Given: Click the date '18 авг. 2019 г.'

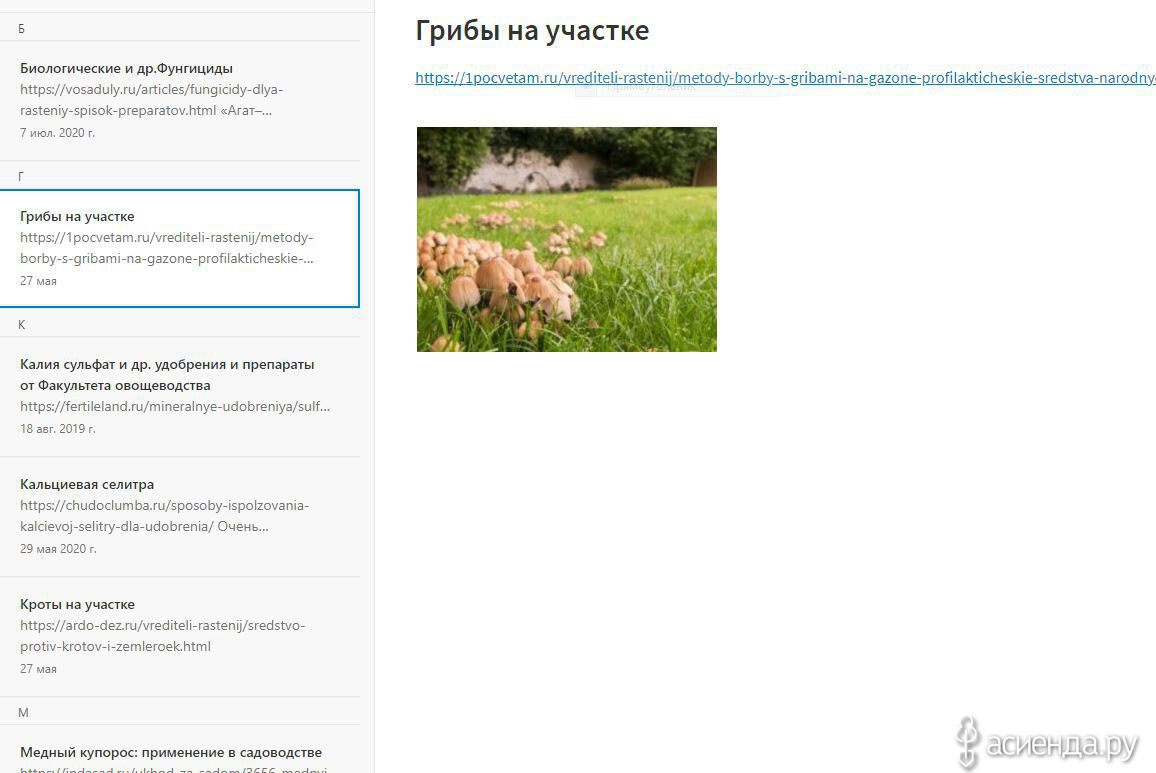Looking at the screenshot, I should click(58, 429).
